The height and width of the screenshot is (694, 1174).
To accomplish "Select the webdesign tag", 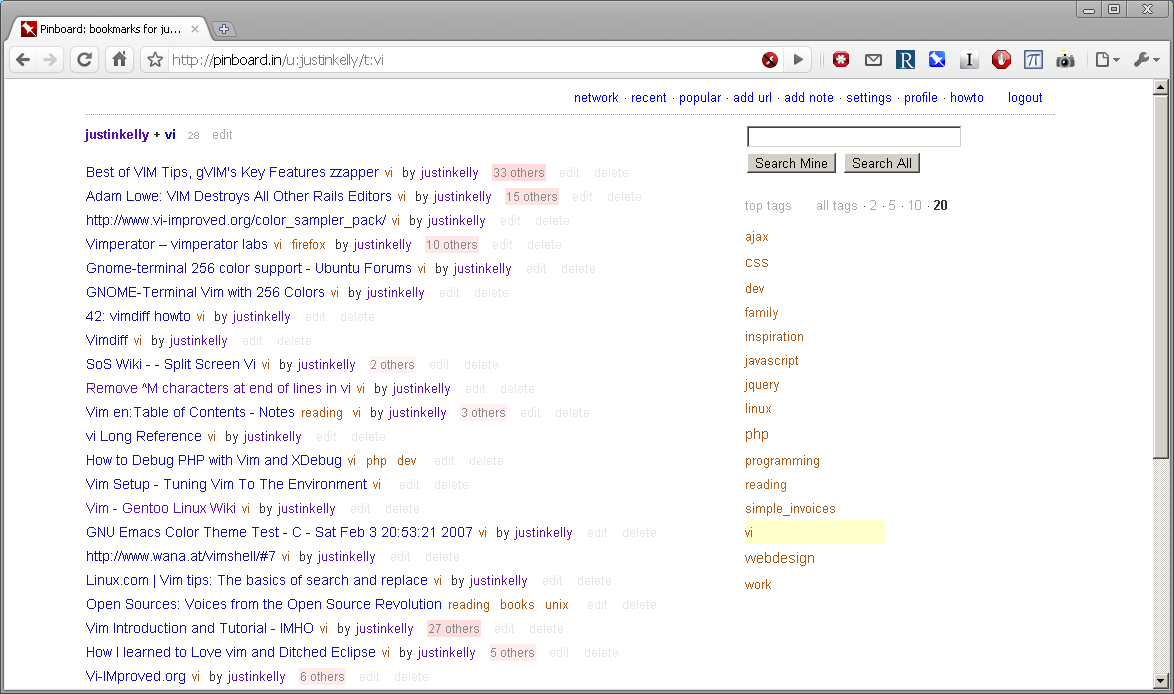I will [x=779, y=558].
